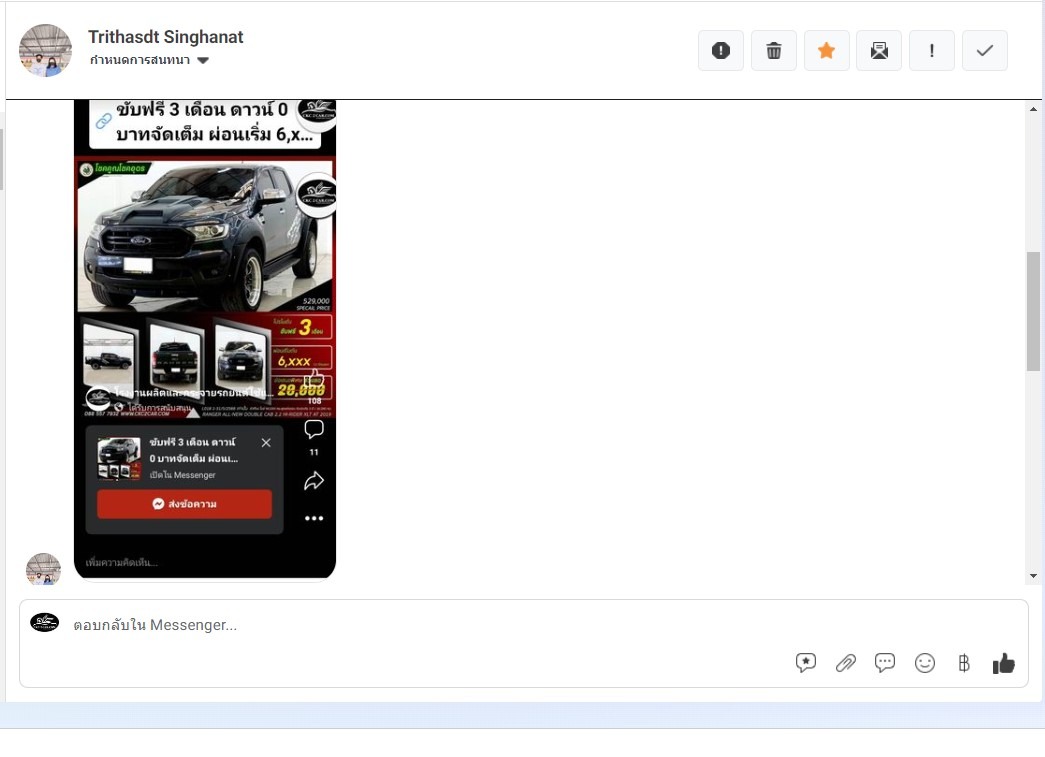Screen dimensions: 1045x757
Task: Open quick replies speech bubble icon
Action: pyautogui.click(x=885, y=663)
